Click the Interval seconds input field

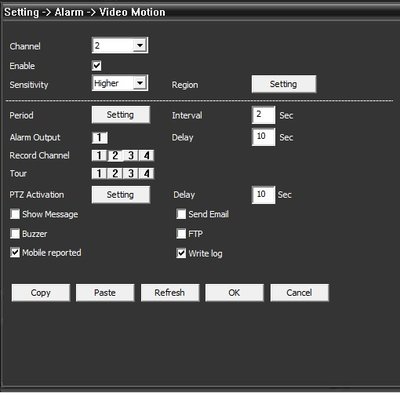263,115
